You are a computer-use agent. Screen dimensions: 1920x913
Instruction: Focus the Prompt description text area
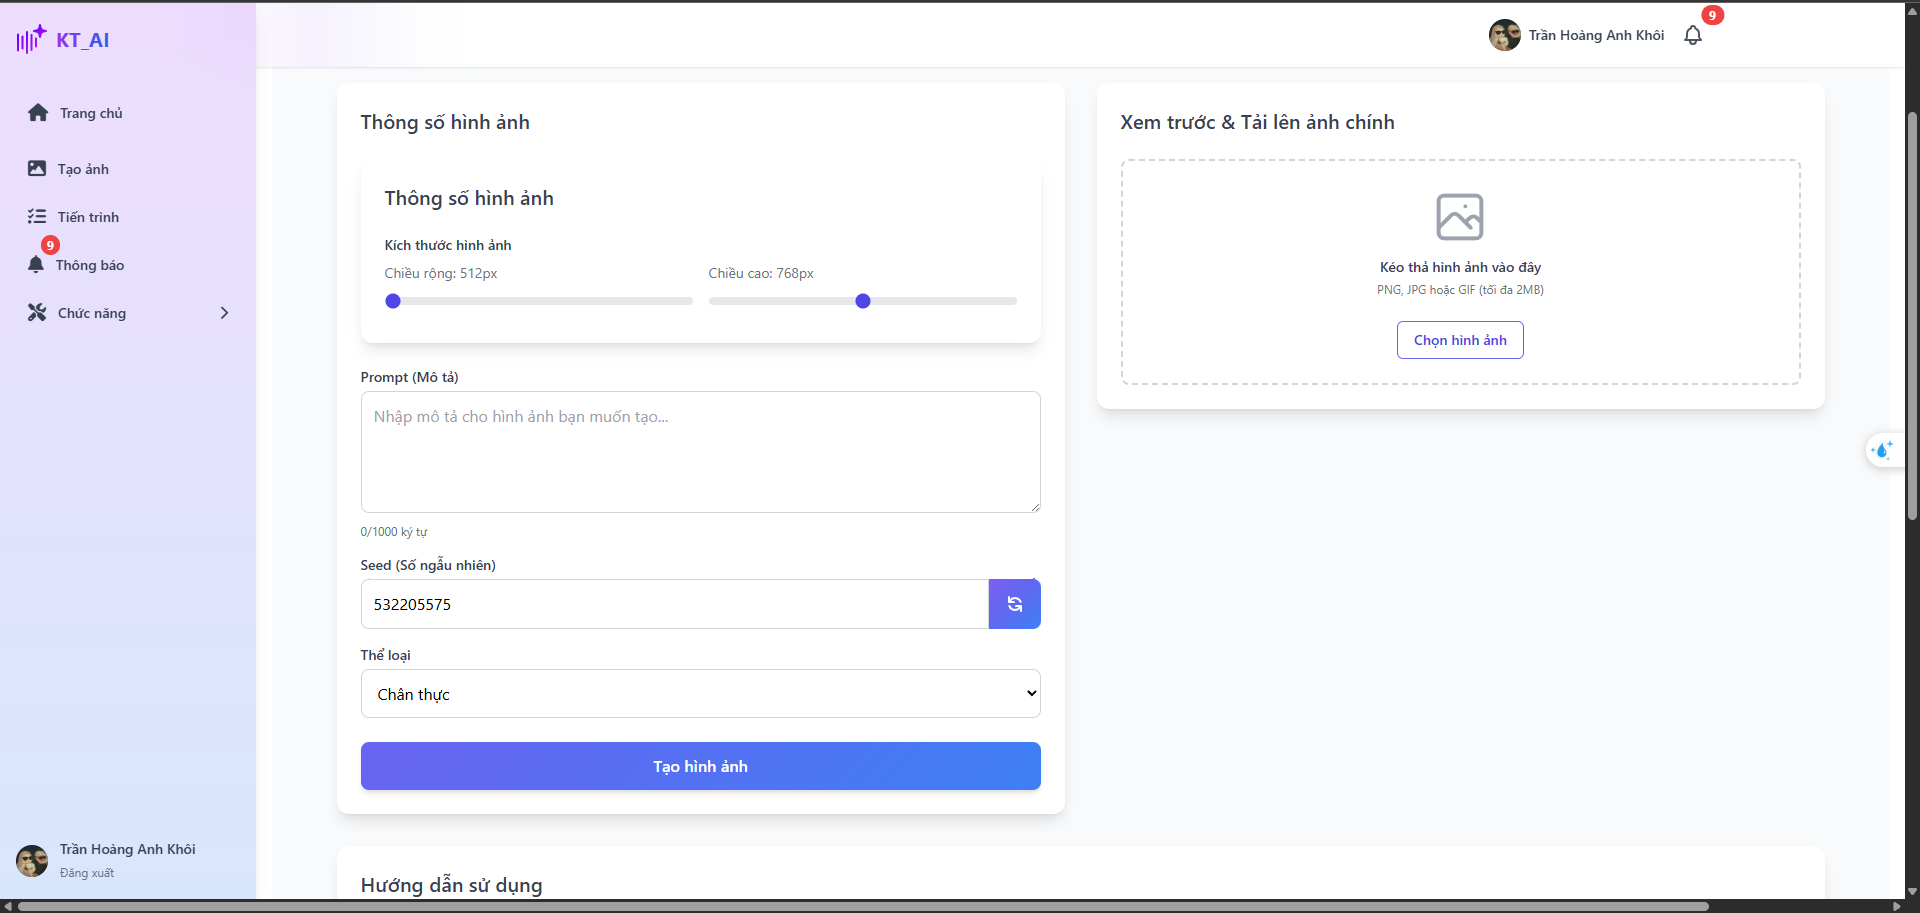tap(700, 452)
